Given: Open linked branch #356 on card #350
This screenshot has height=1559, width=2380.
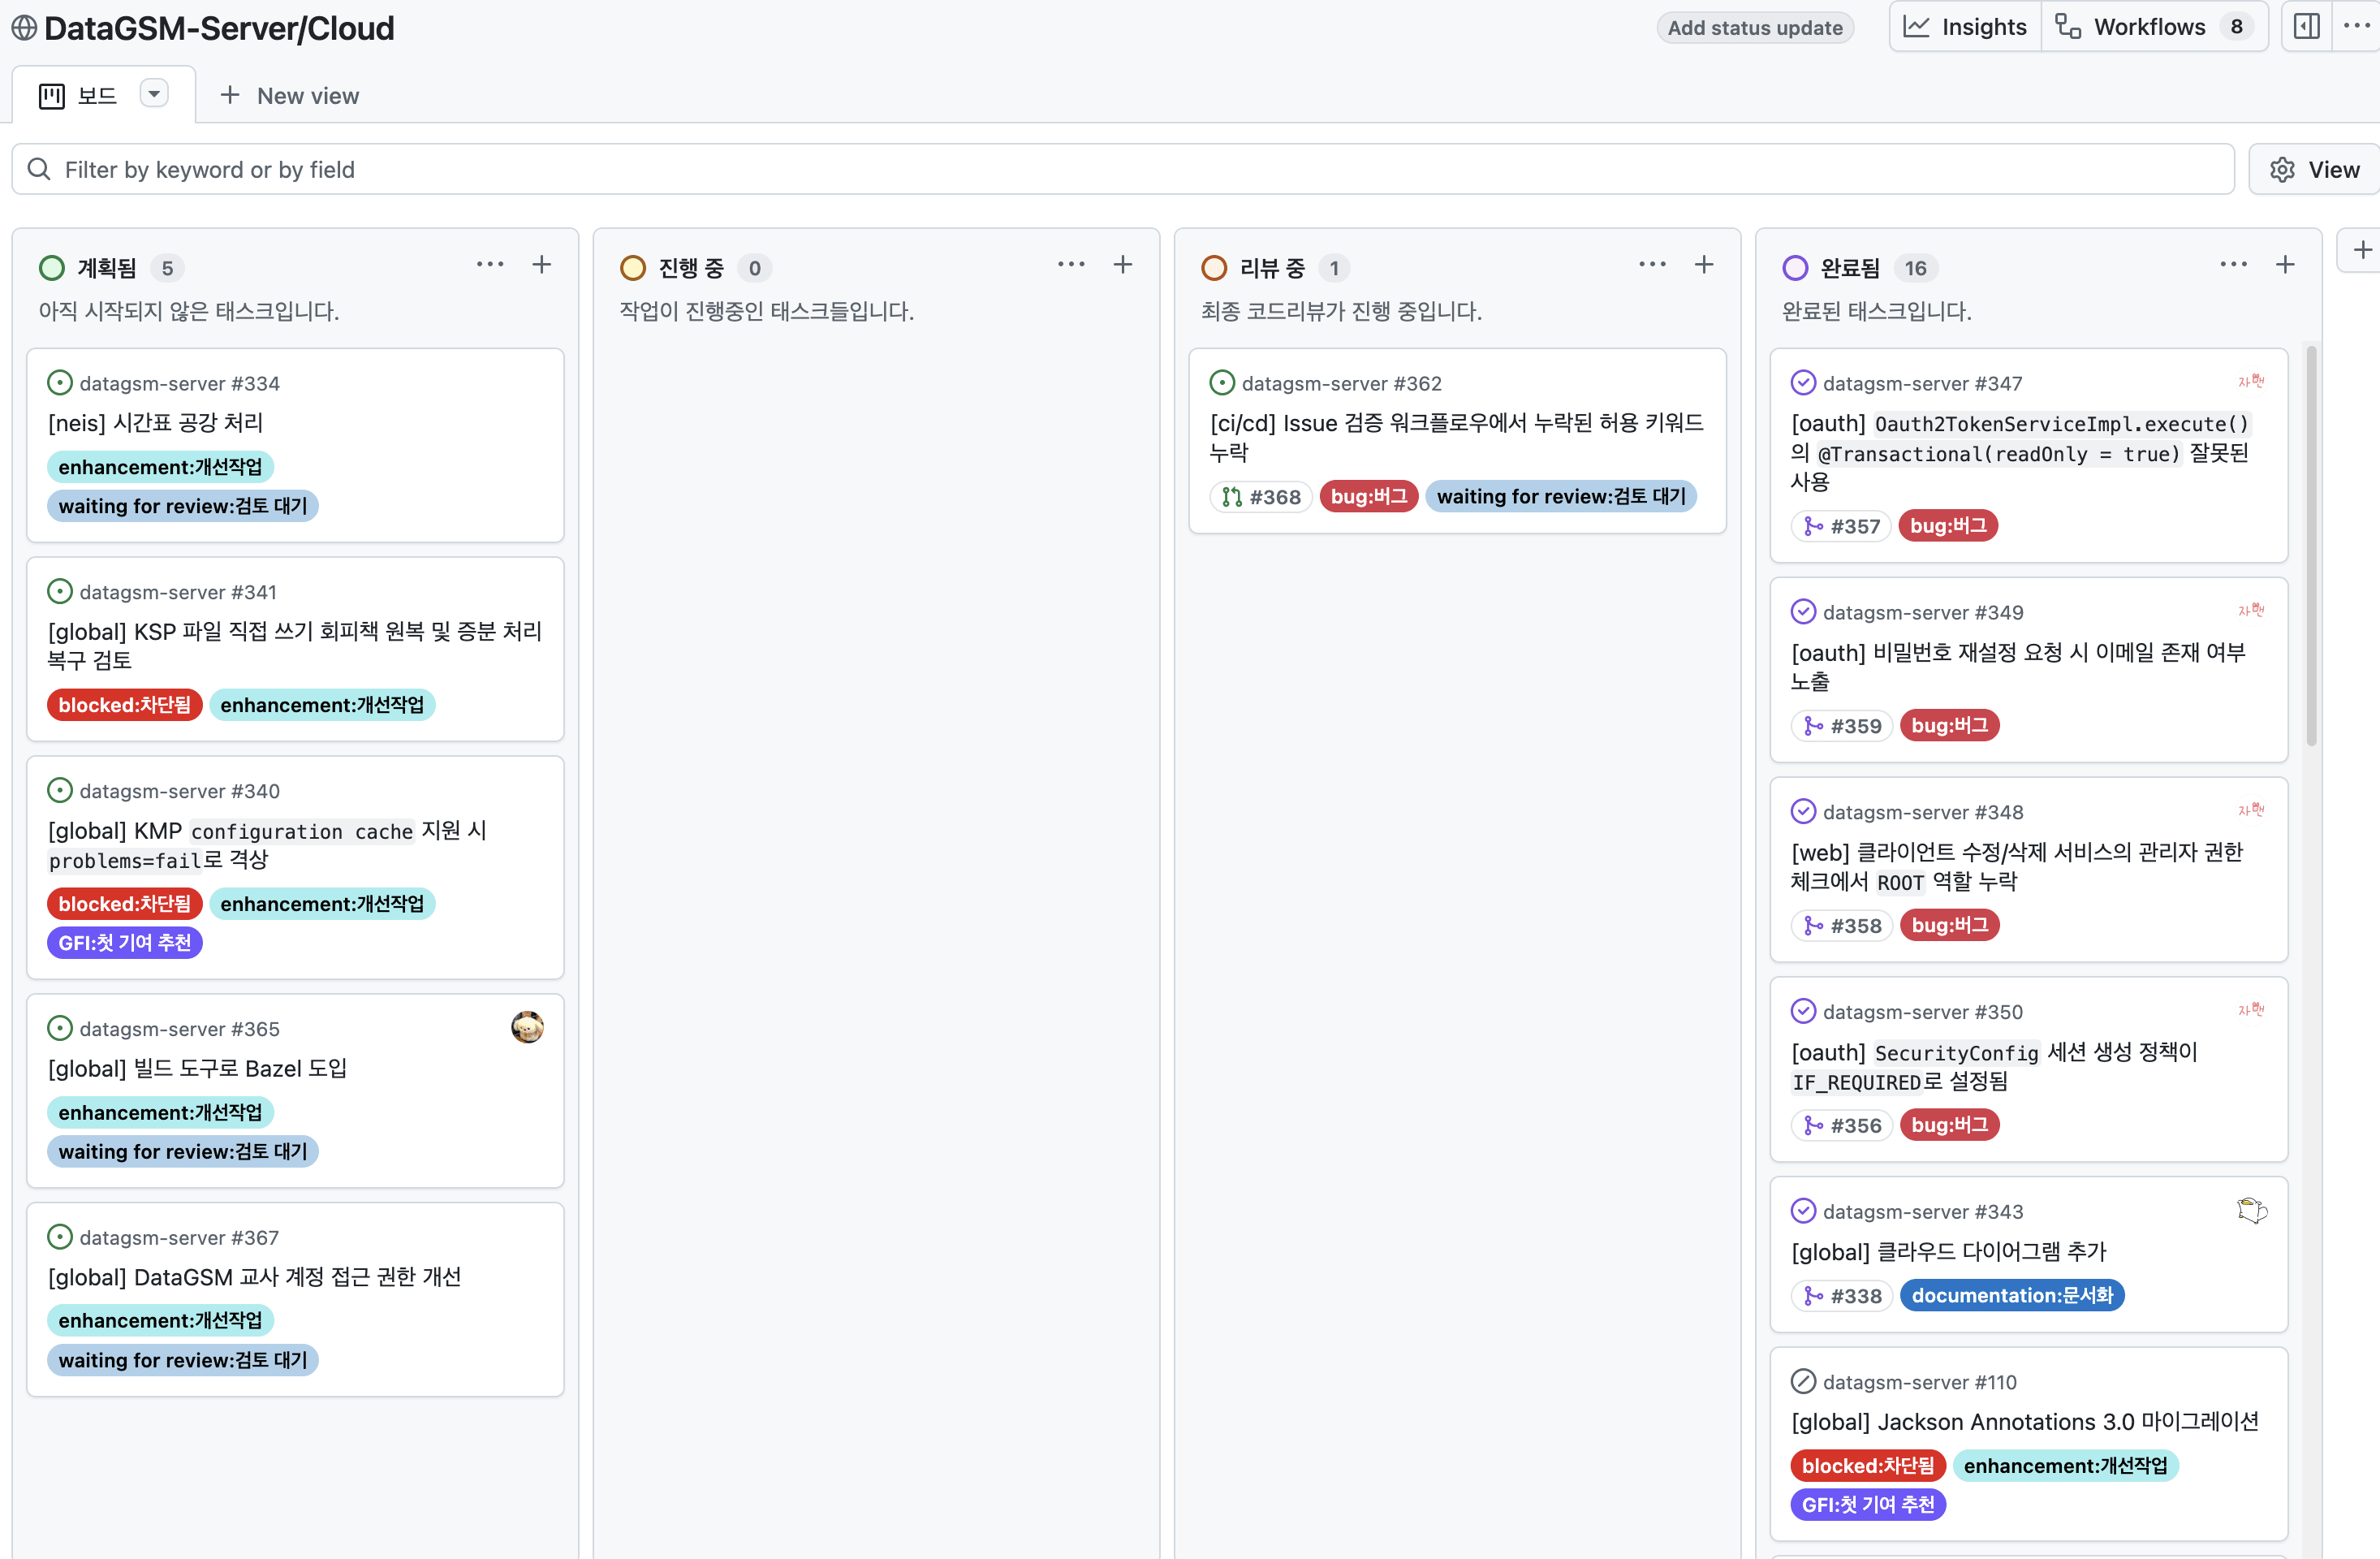Looking at the screenshot, I should 1842,1125.
